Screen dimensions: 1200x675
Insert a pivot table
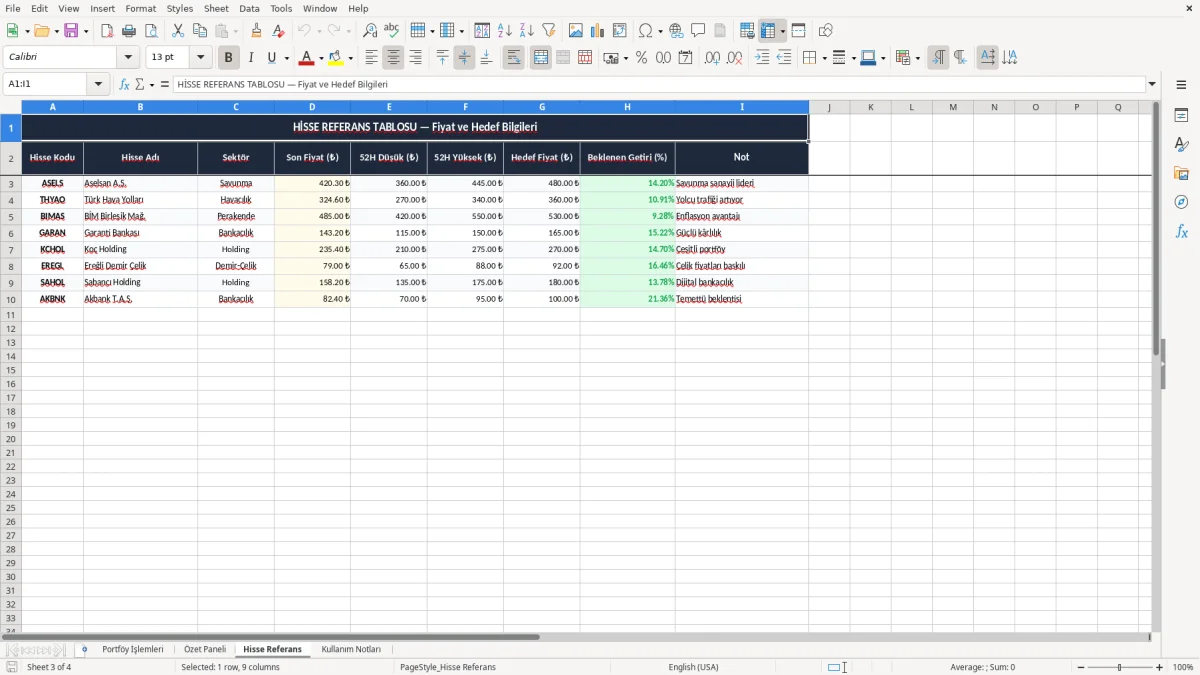[x=620, y=31]
